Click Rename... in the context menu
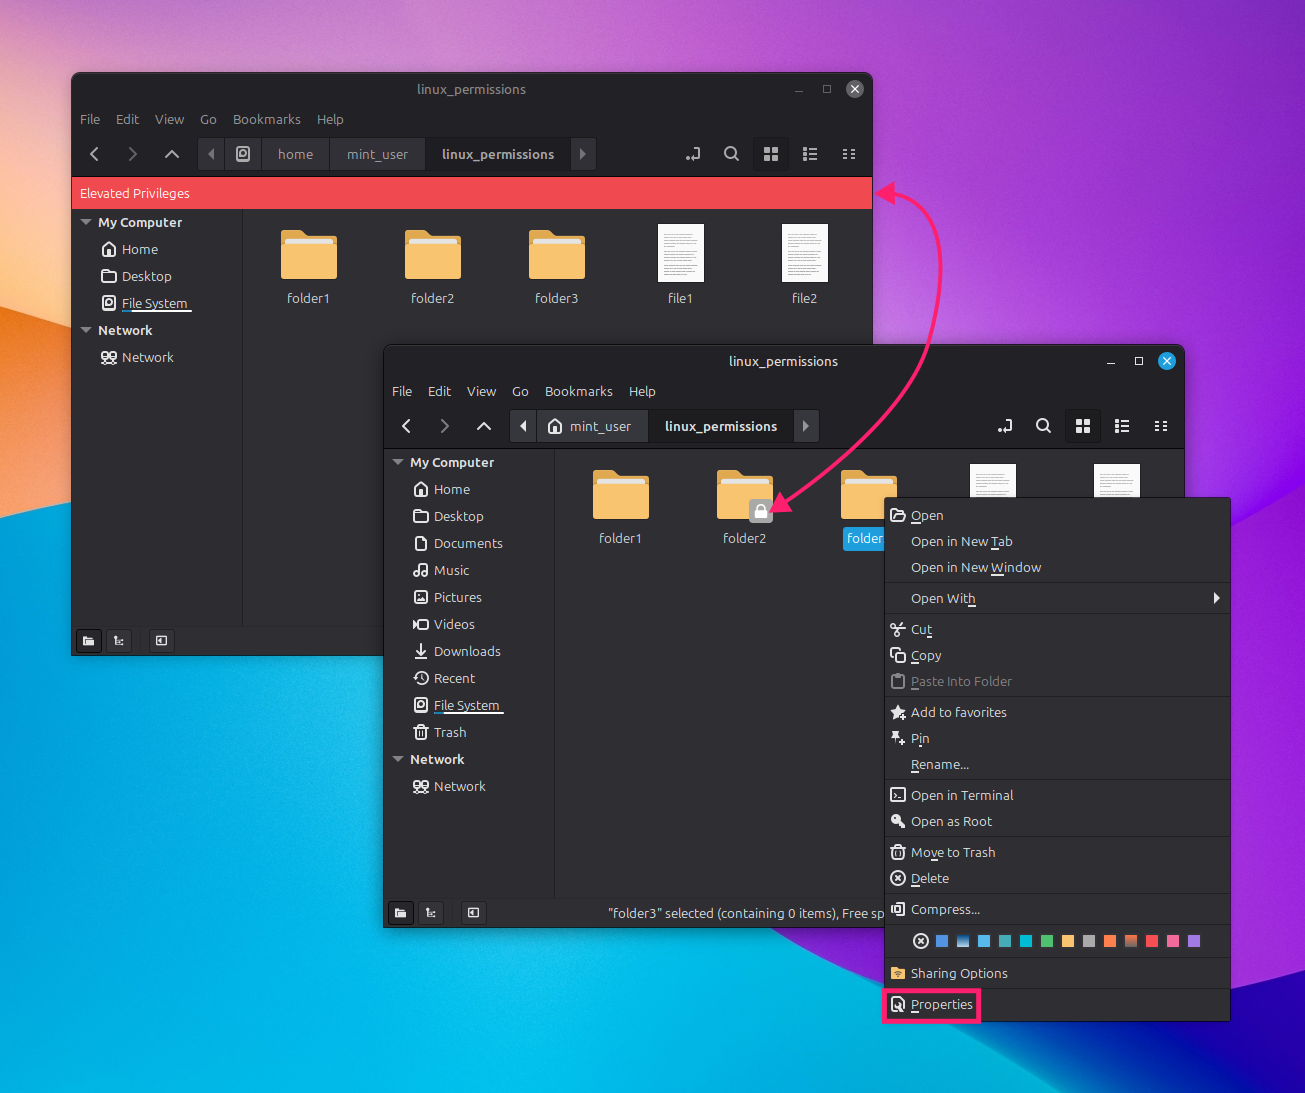The image size is (1305, 1093). pyautogui.click(x=1057, y=764)
